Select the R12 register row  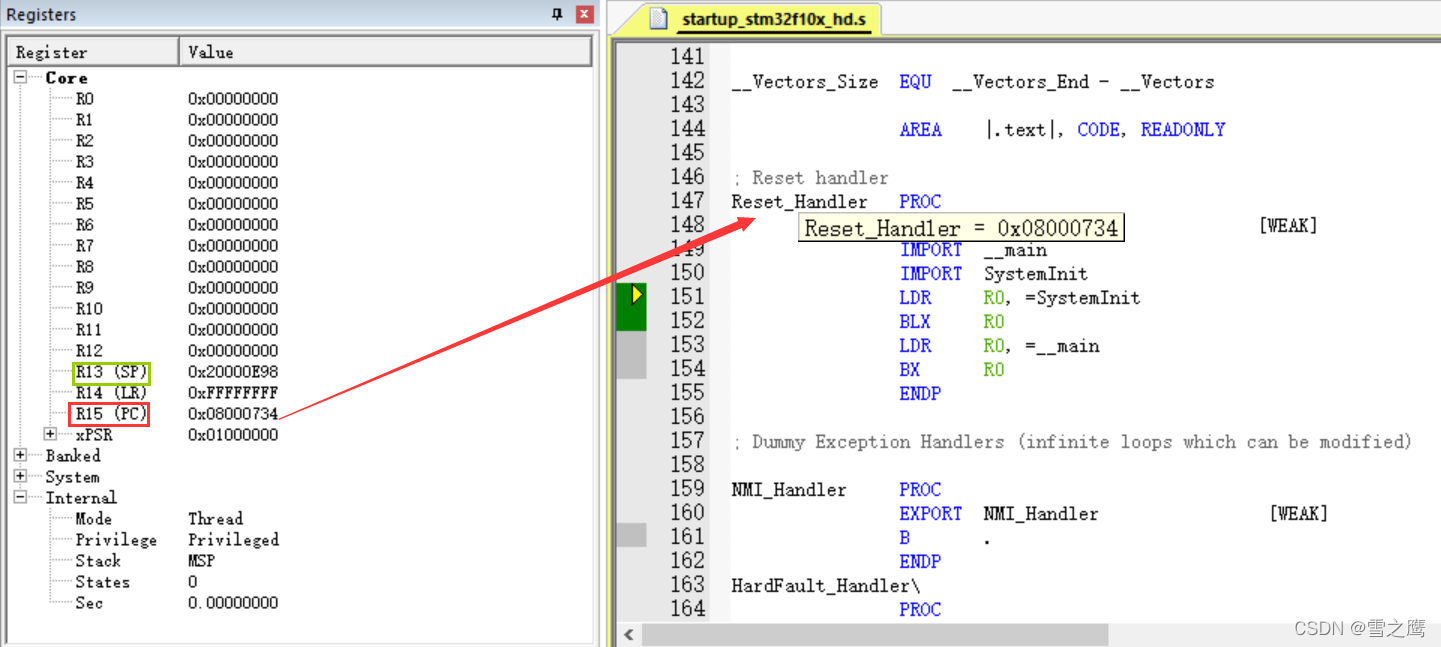(x=300, y=350)
